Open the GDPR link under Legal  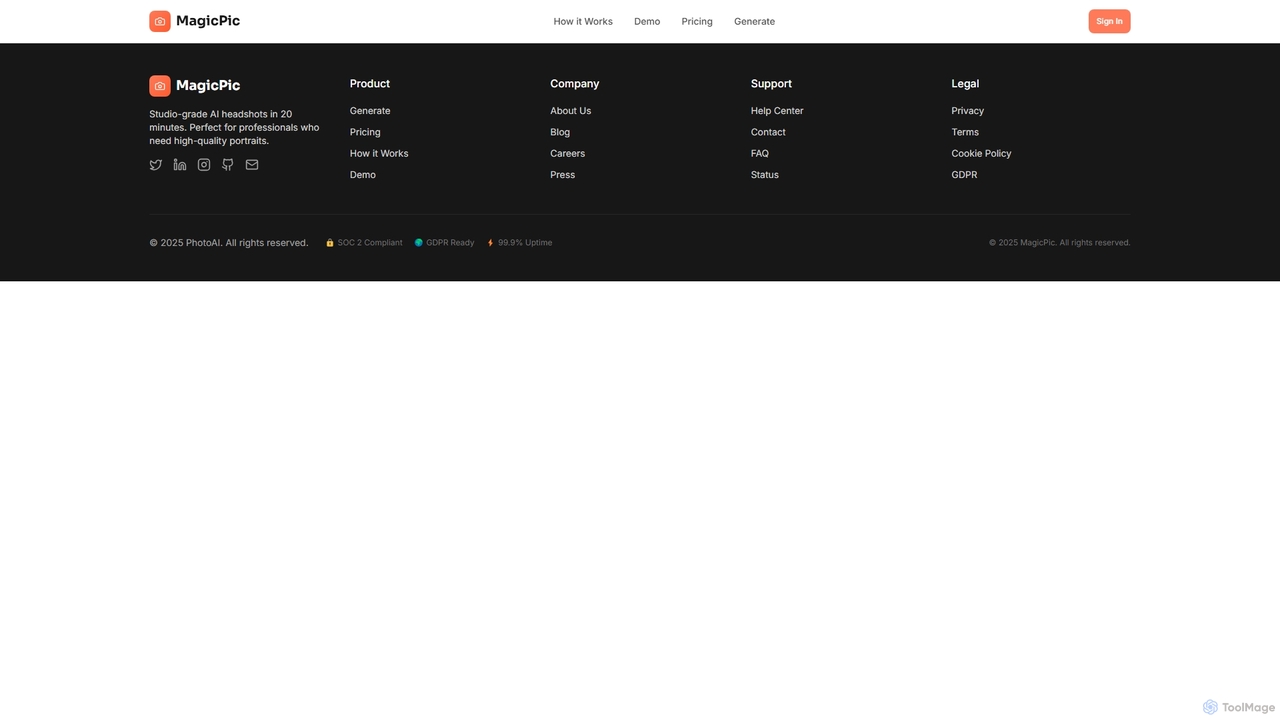coord(964,175)
